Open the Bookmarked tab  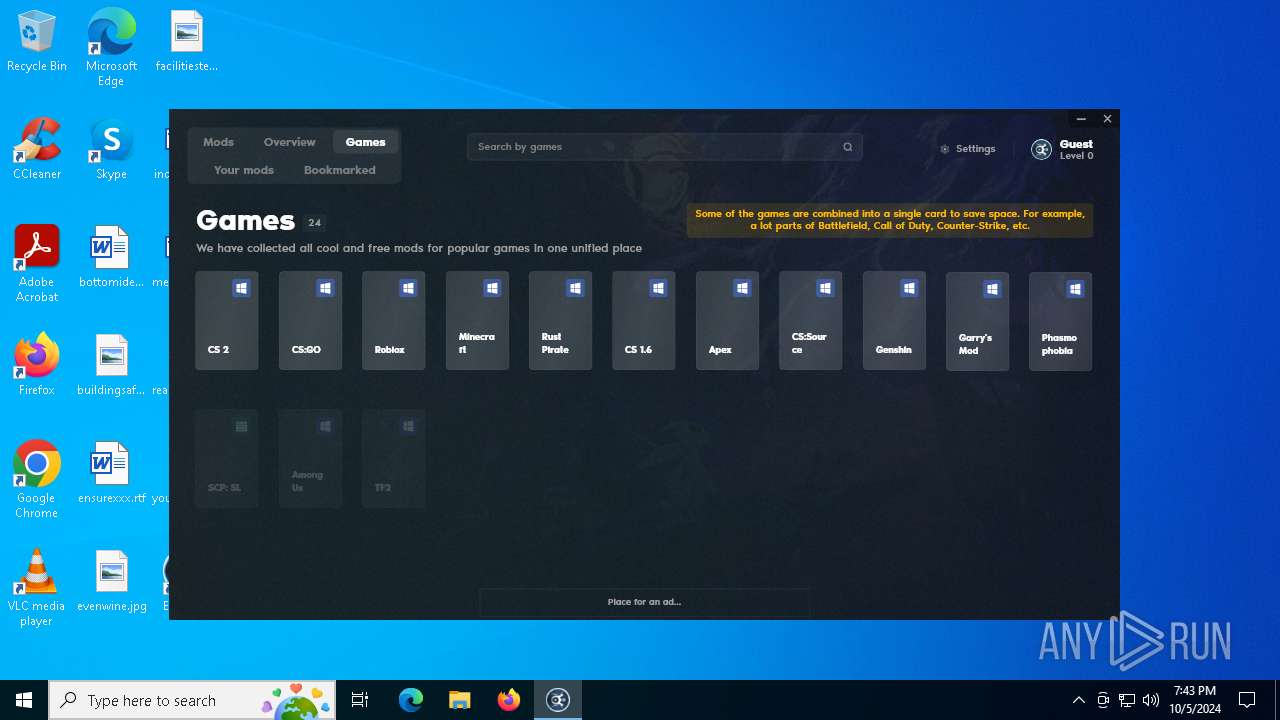point(340,170)
